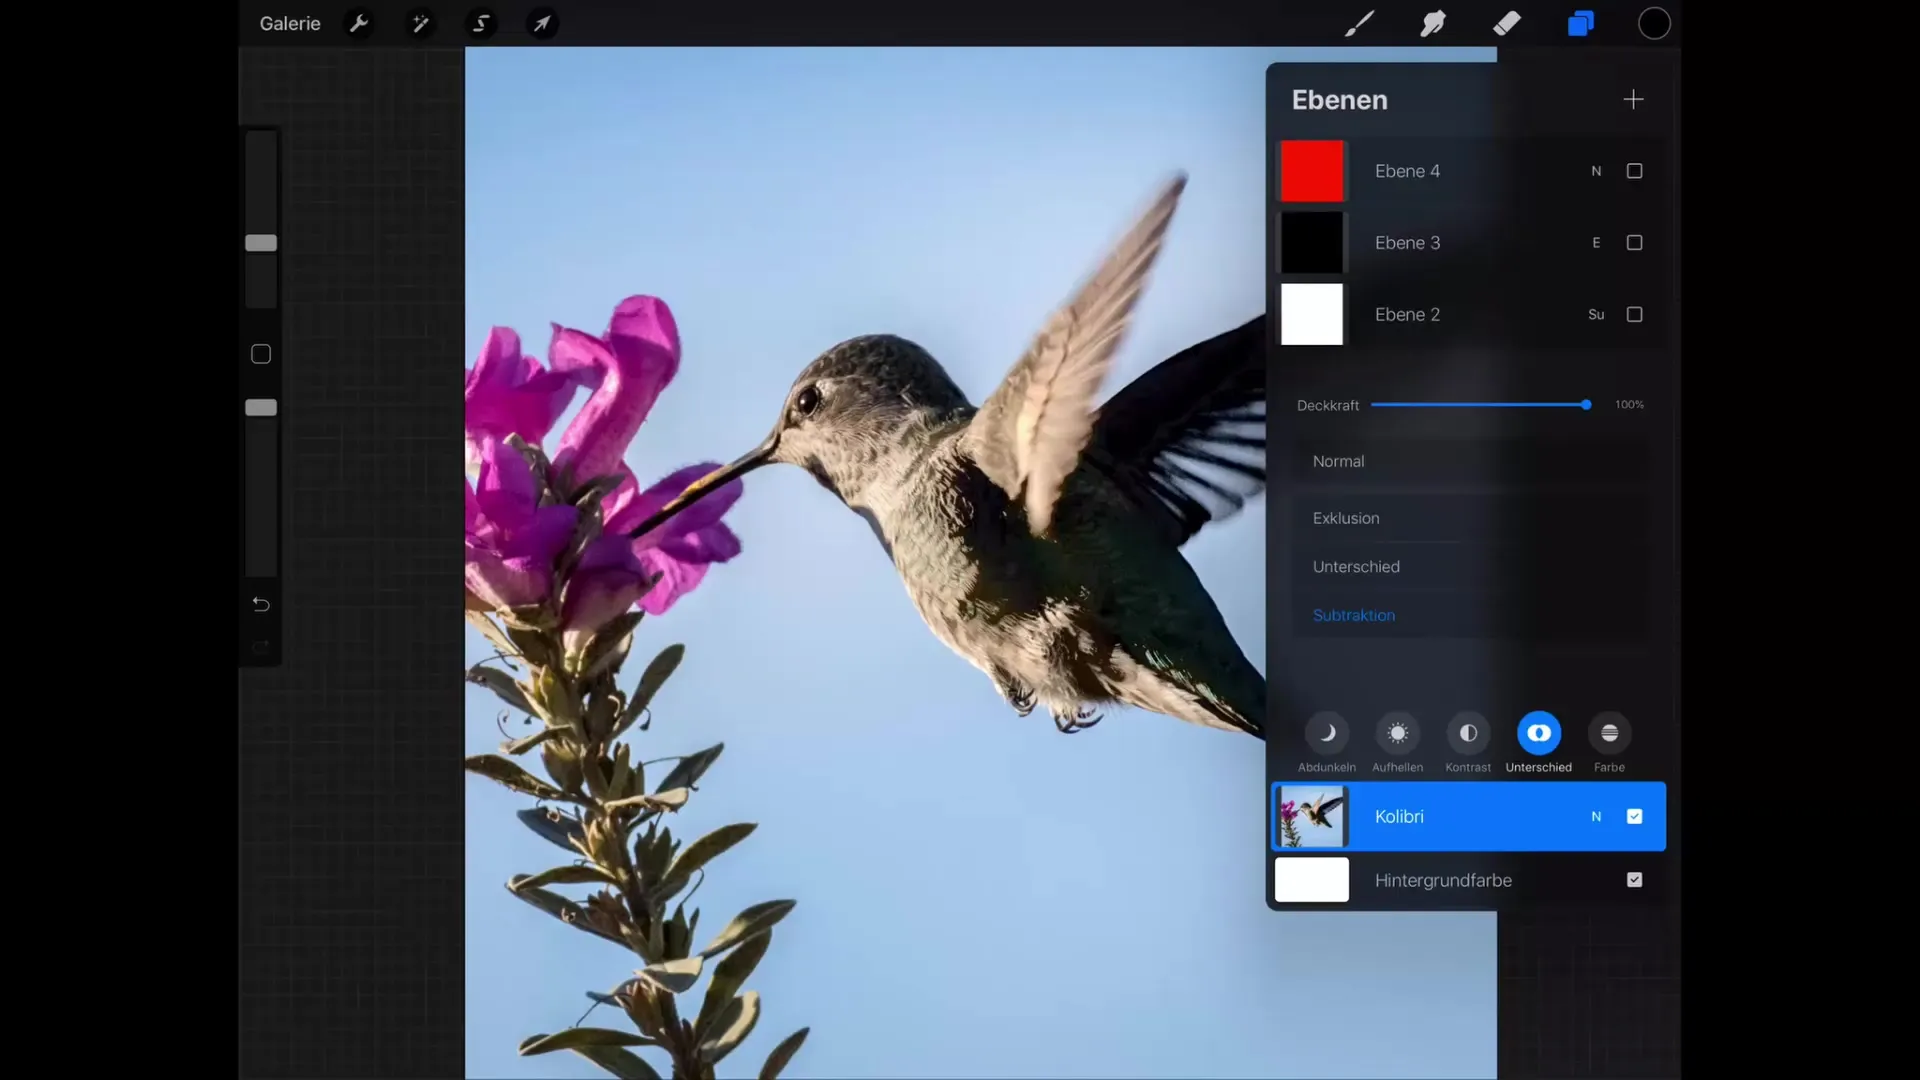This screenshot has width=1920, height=1080.
Task: Select the Smudge tool
Action: tap(1433, 23)
